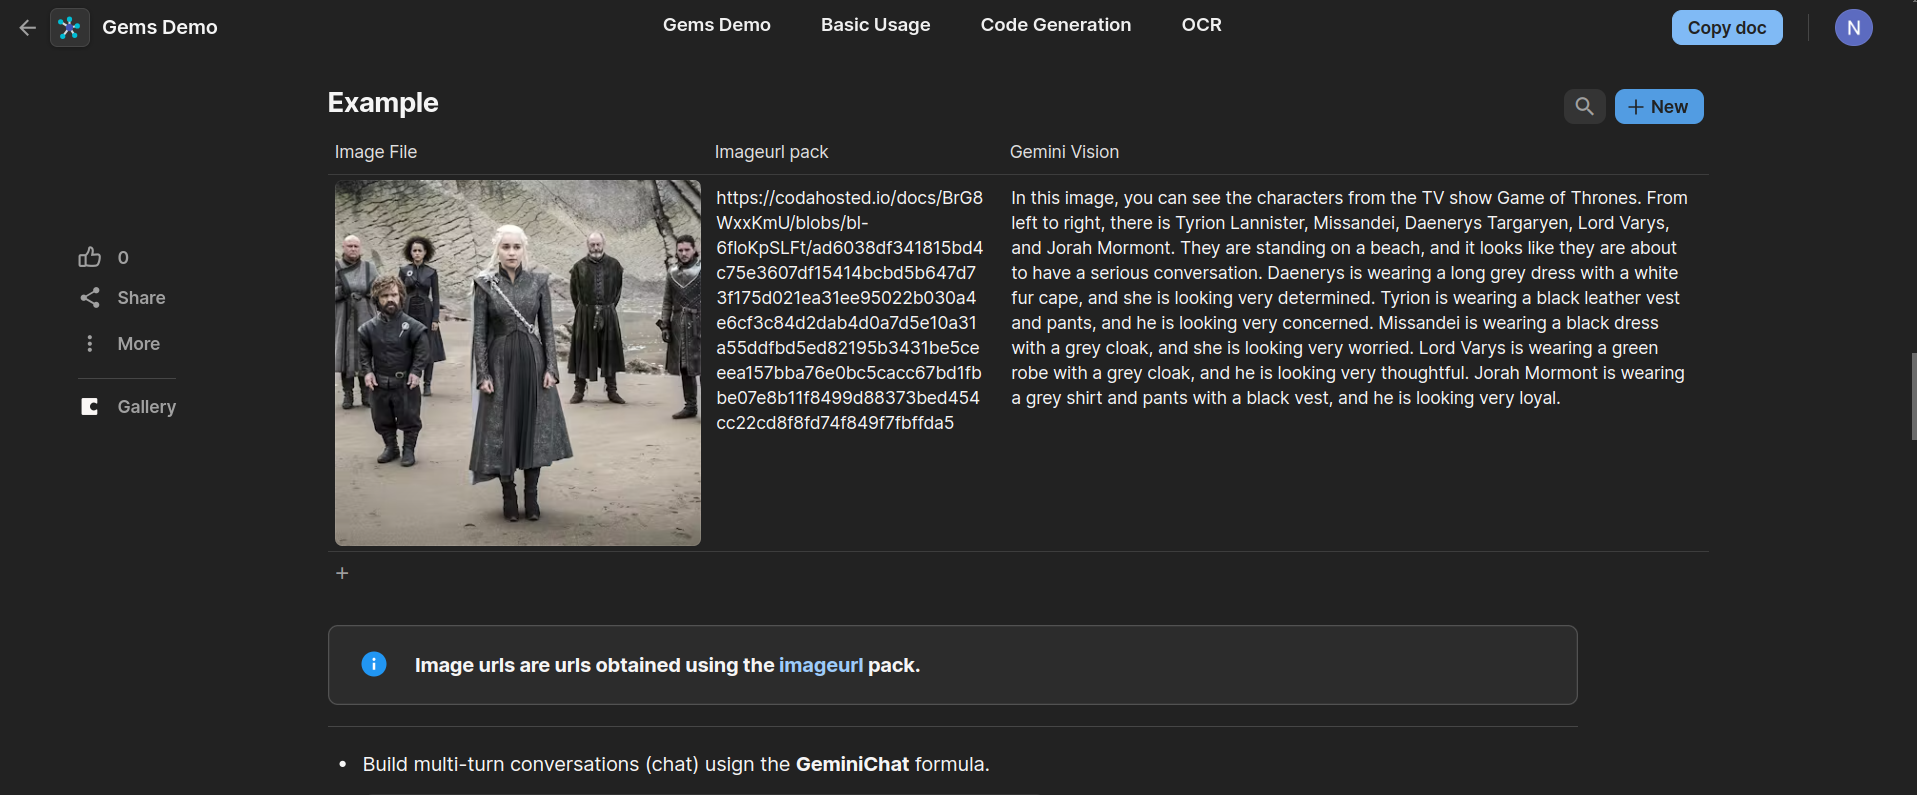Image resolution: width=1917 pixels, height=795 pixels.
Task: Click the Gemini Vision column header
Action: [1064, 152]
